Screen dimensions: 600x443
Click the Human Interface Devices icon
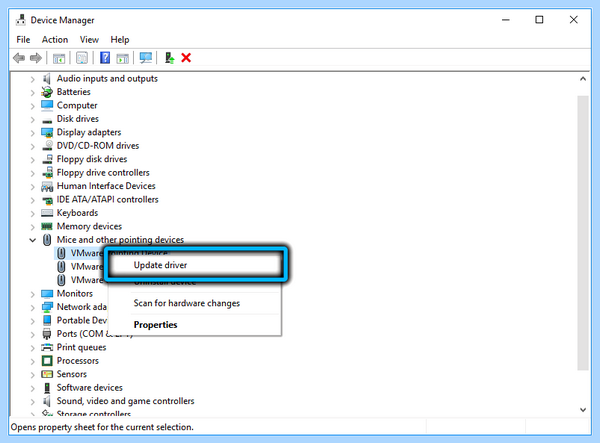(47, 186)
